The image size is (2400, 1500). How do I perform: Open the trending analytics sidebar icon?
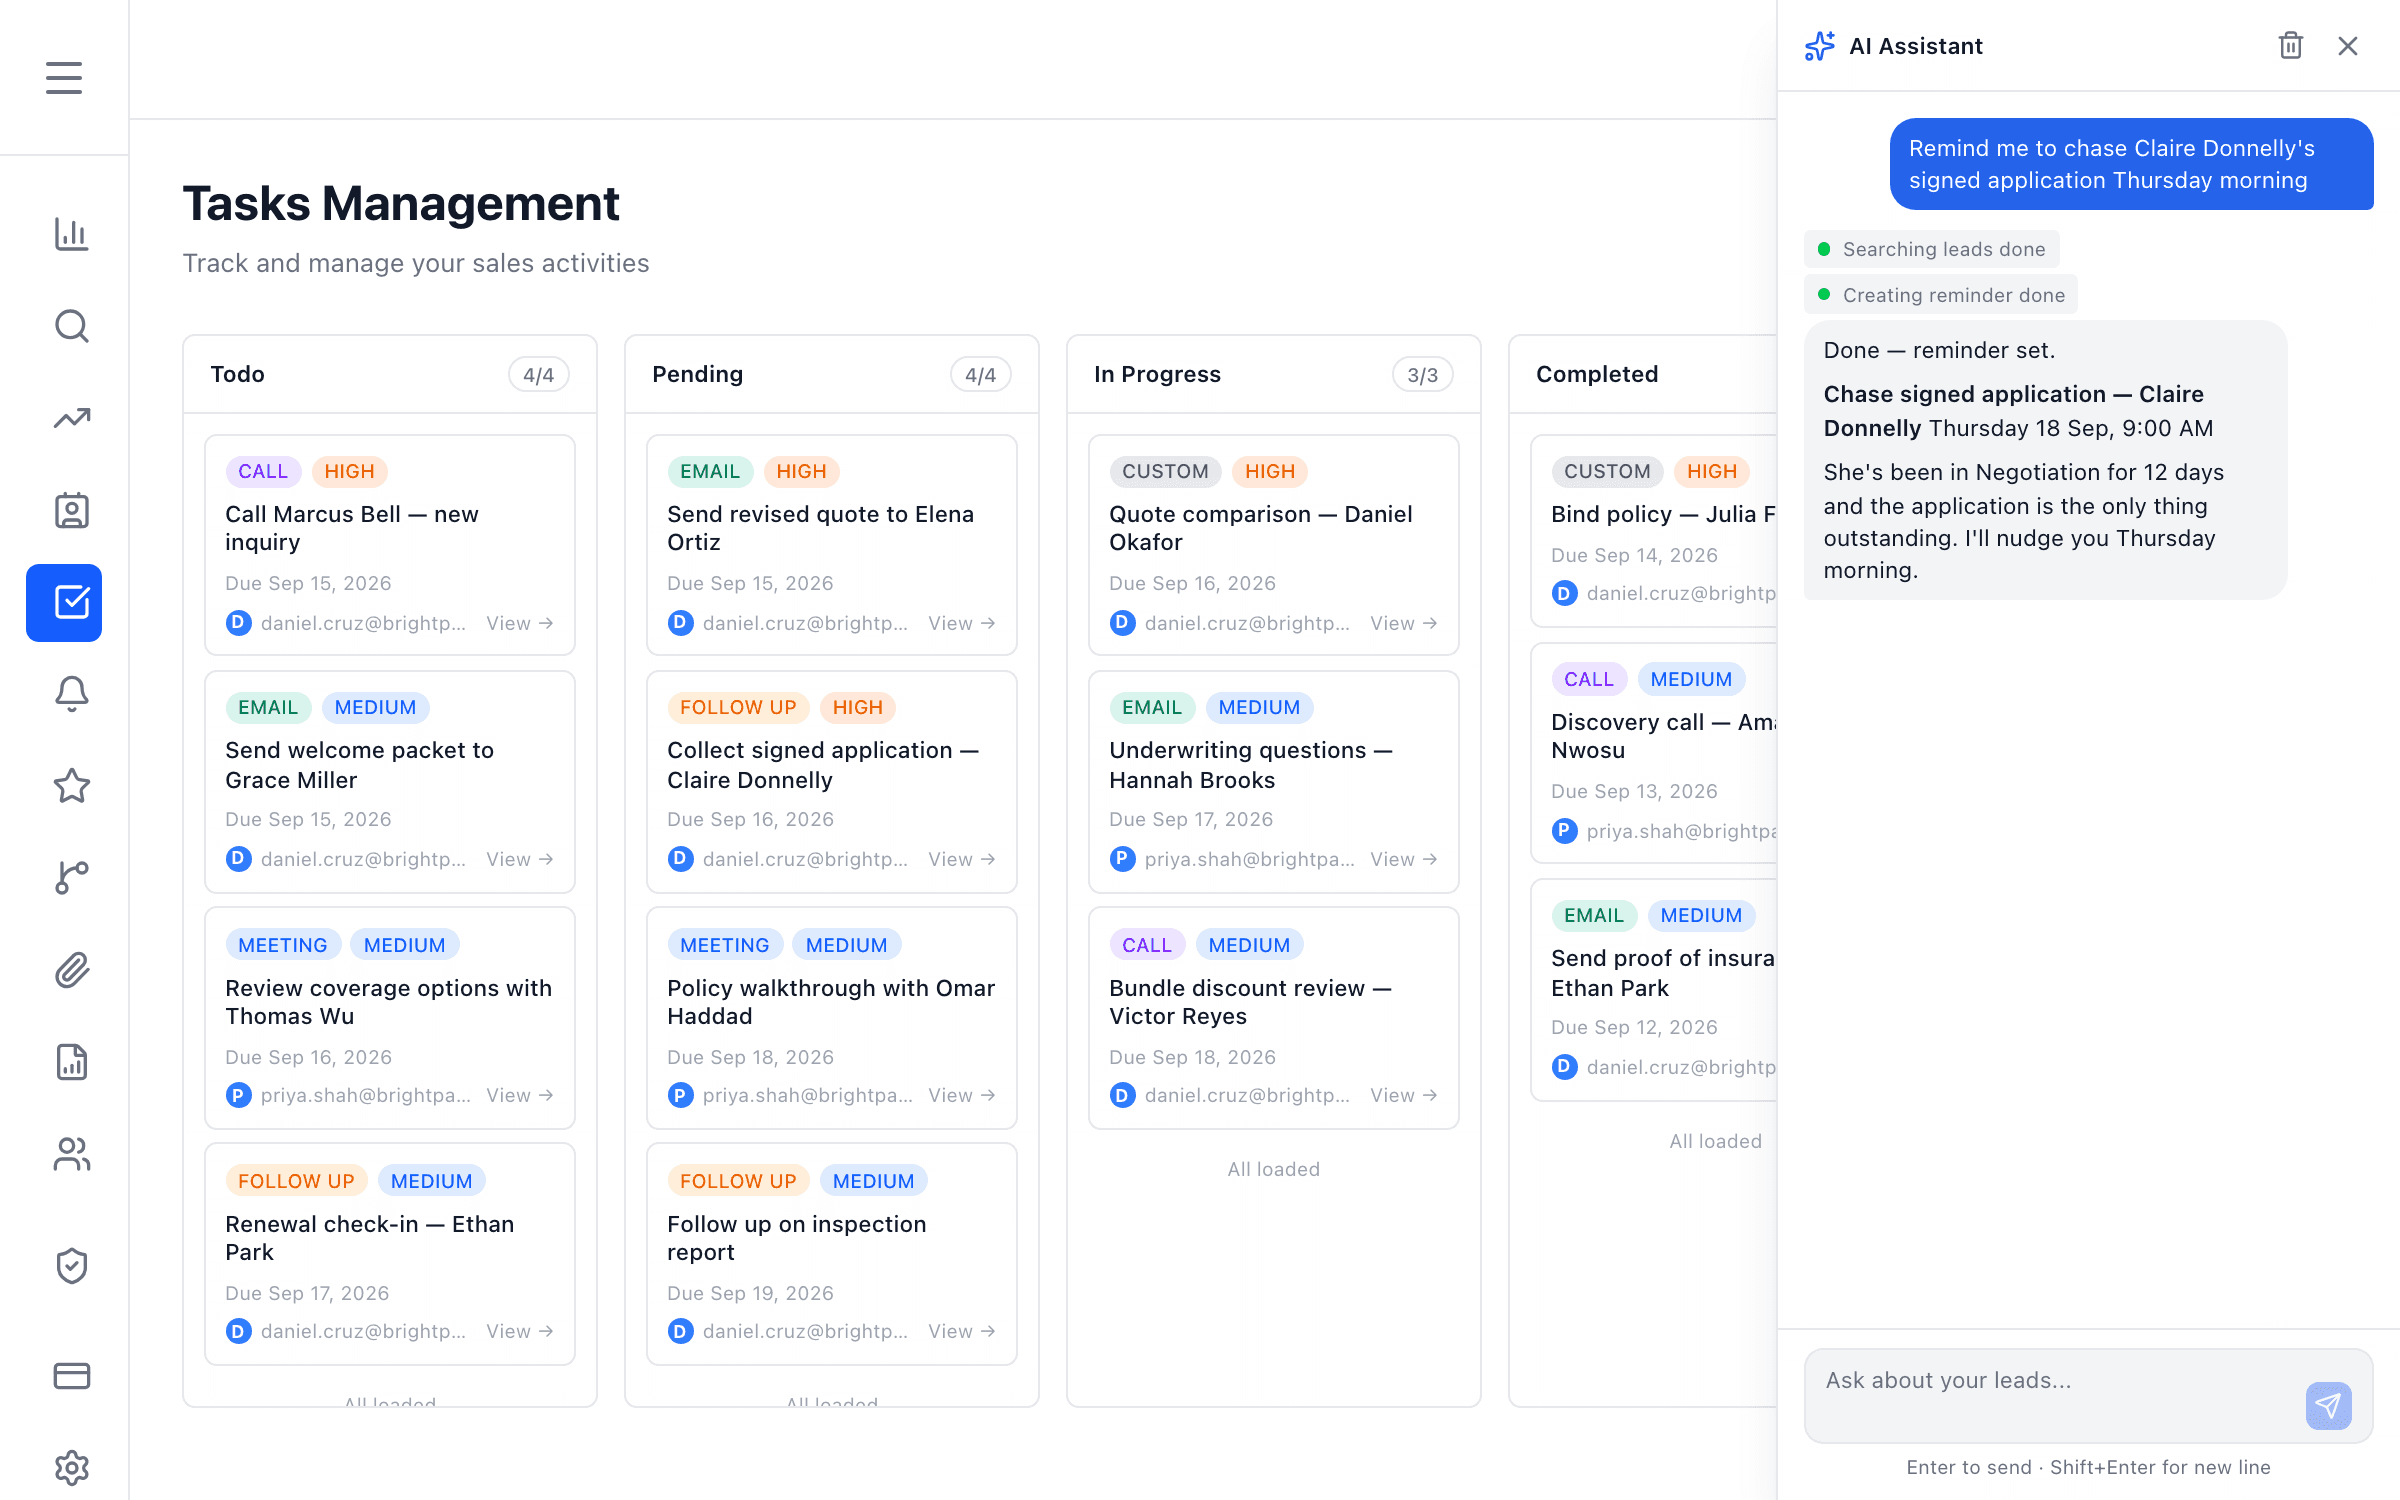[72, 418]
